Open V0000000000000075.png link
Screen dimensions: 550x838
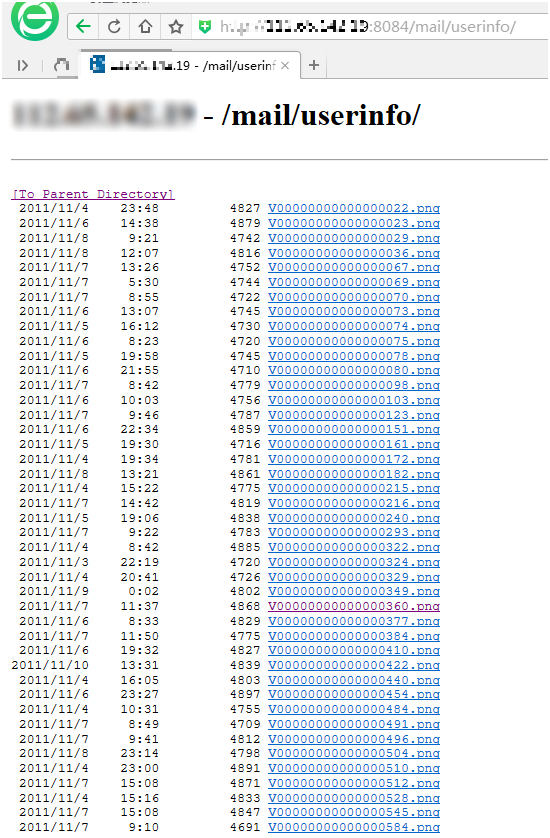click(354, 341)
